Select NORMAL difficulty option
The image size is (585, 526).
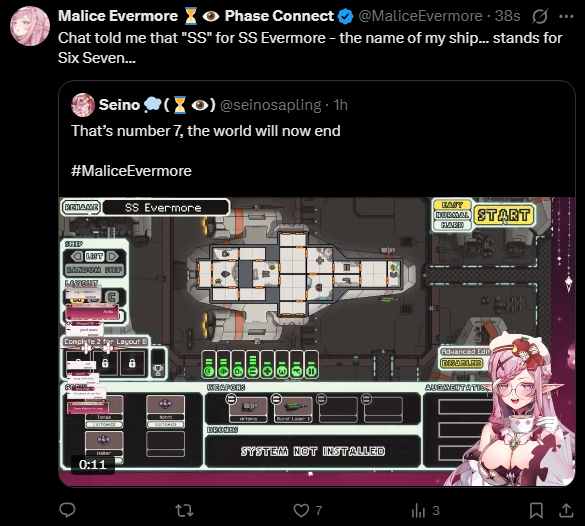[452, 215]
